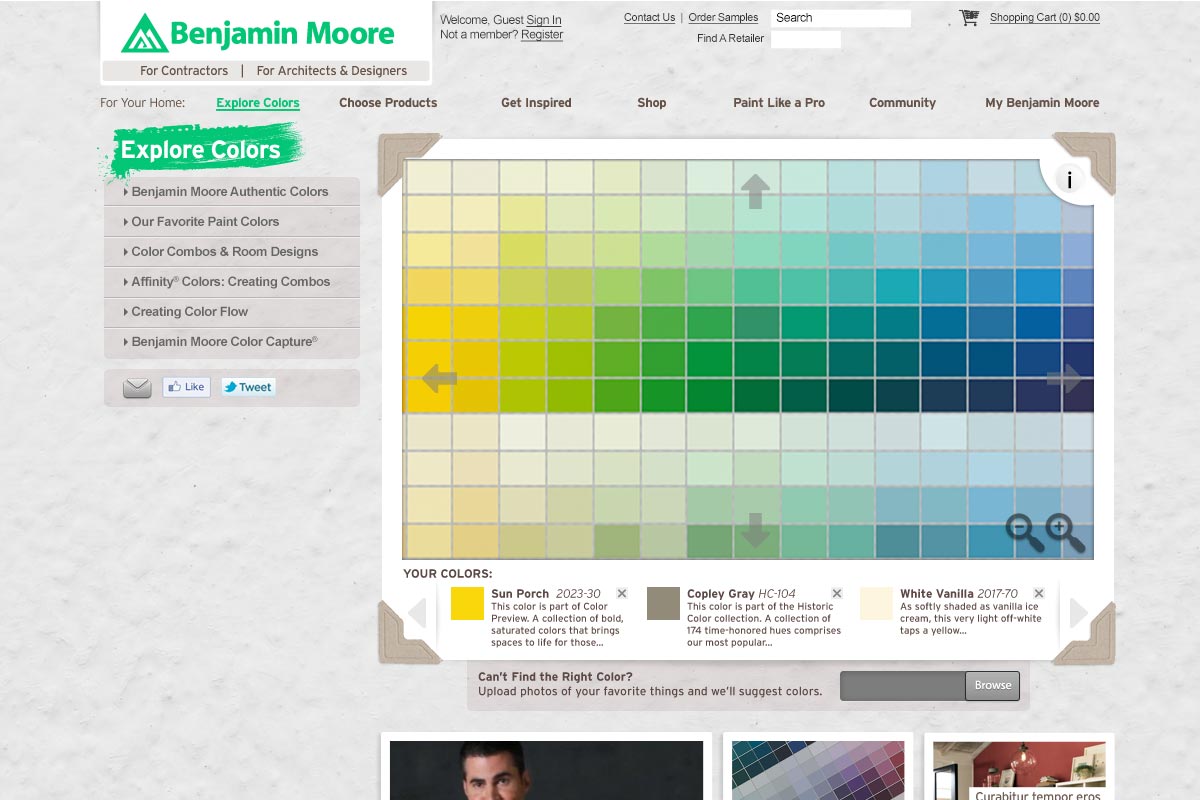The width and height of the screenshot is (1200, 800).
Task: Pan palette left with the left arrow
Action: [x=439, y=378]
